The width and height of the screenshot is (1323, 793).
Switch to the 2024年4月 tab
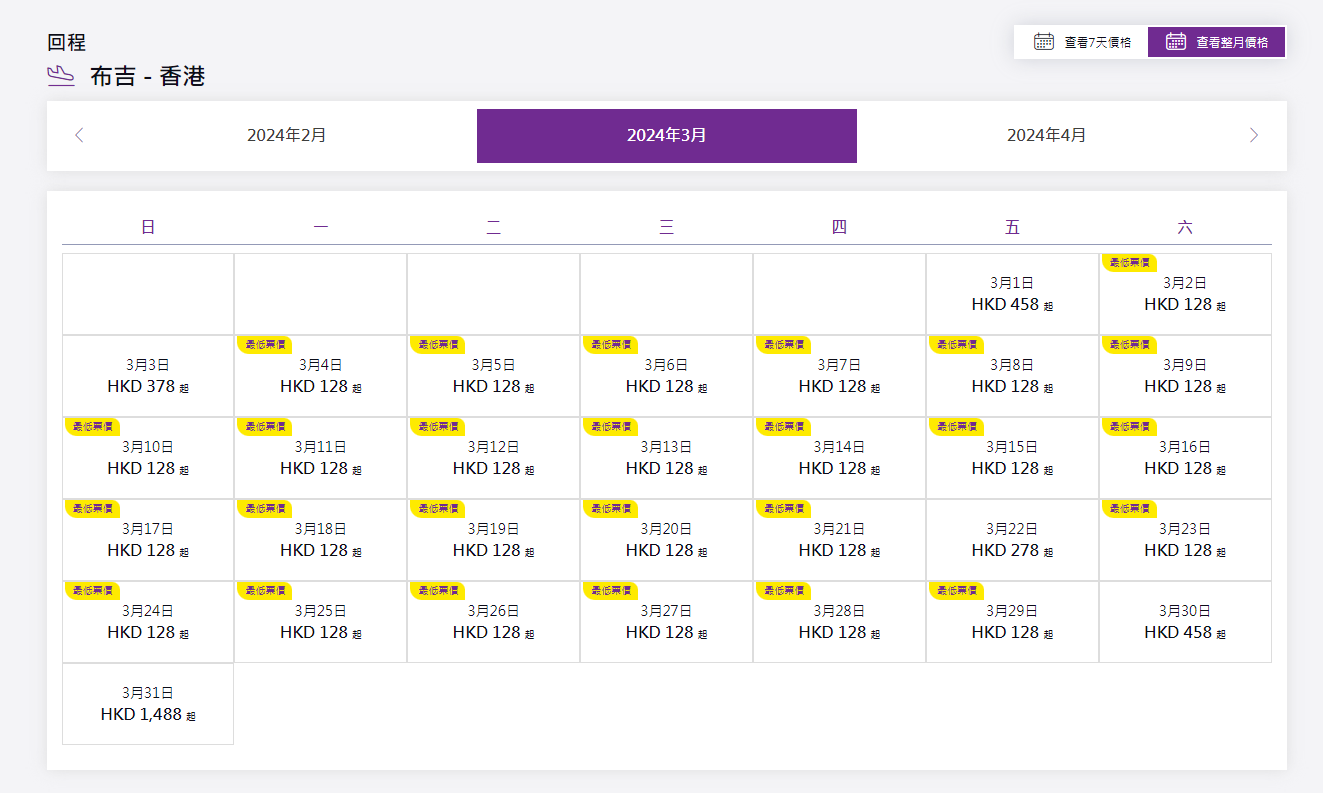(x=1046, y=135)
